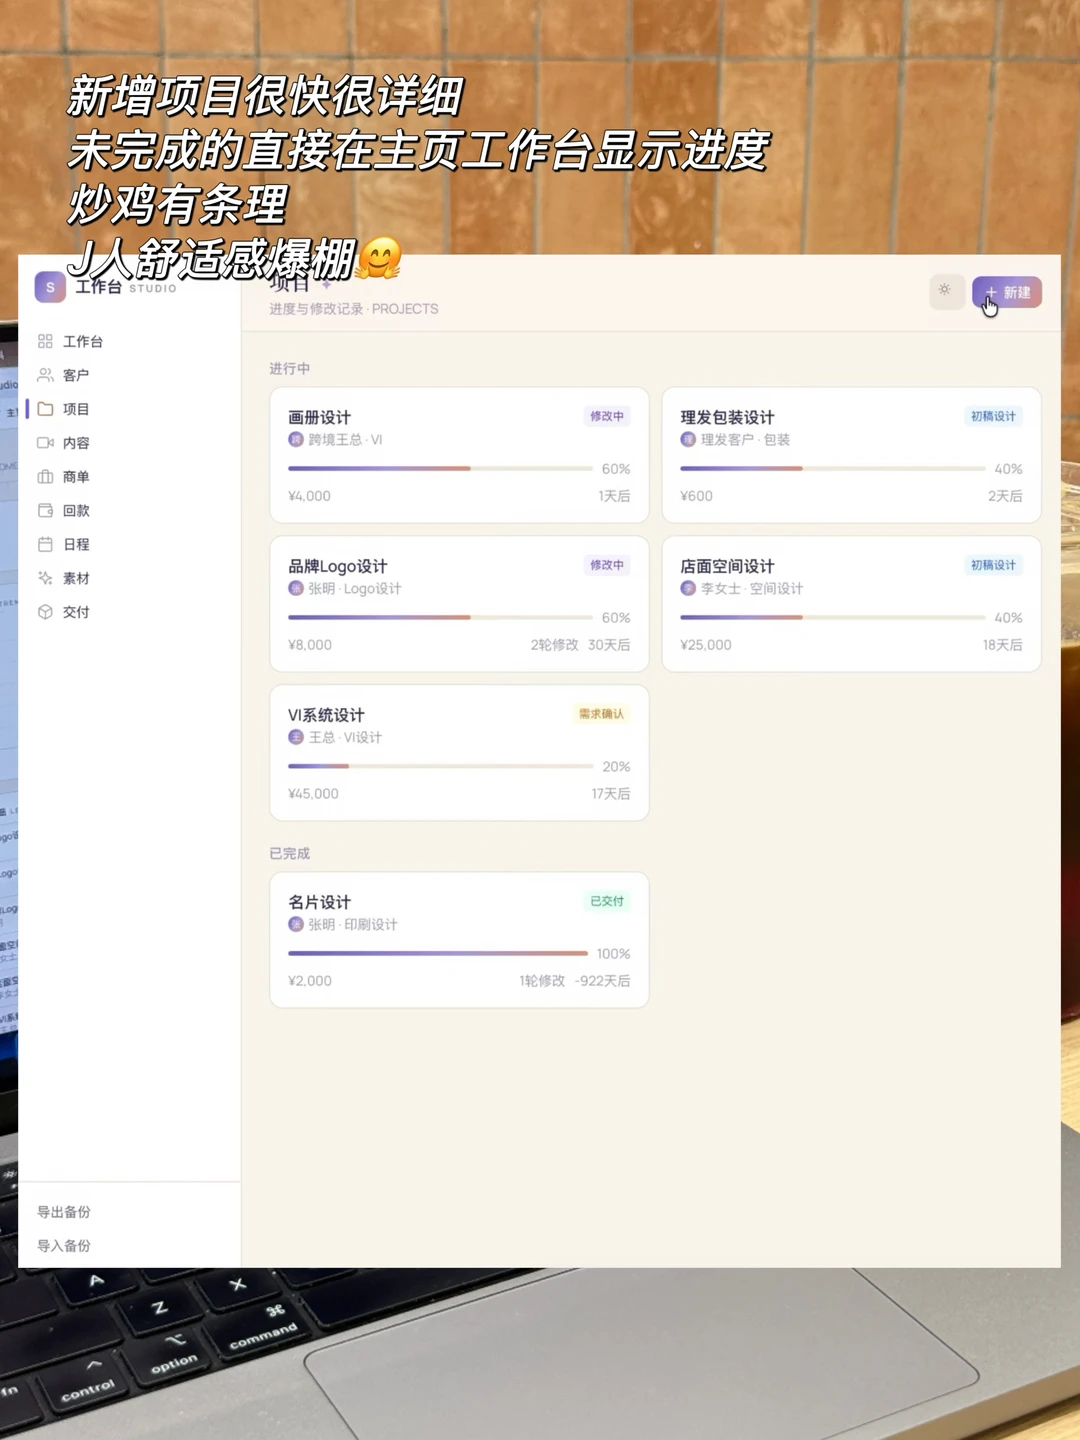Open the 回款 wallet icon in sidebar
1080x1440 pixels.
pos(45,511)
